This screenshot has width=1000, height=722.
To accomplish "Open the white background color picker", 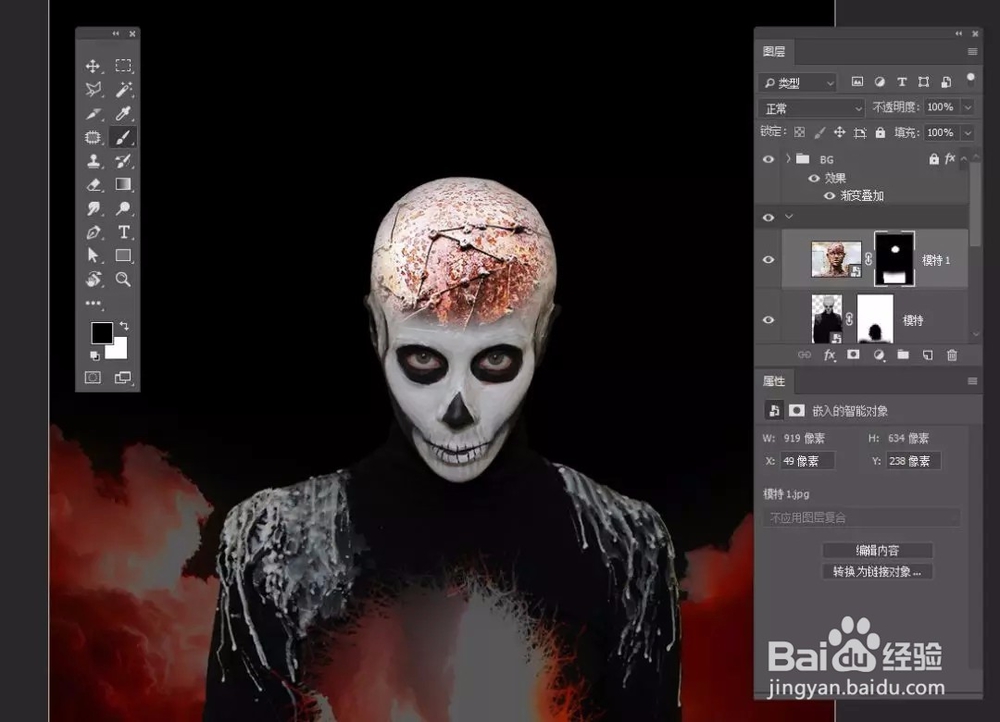I will tap(119, 351).
